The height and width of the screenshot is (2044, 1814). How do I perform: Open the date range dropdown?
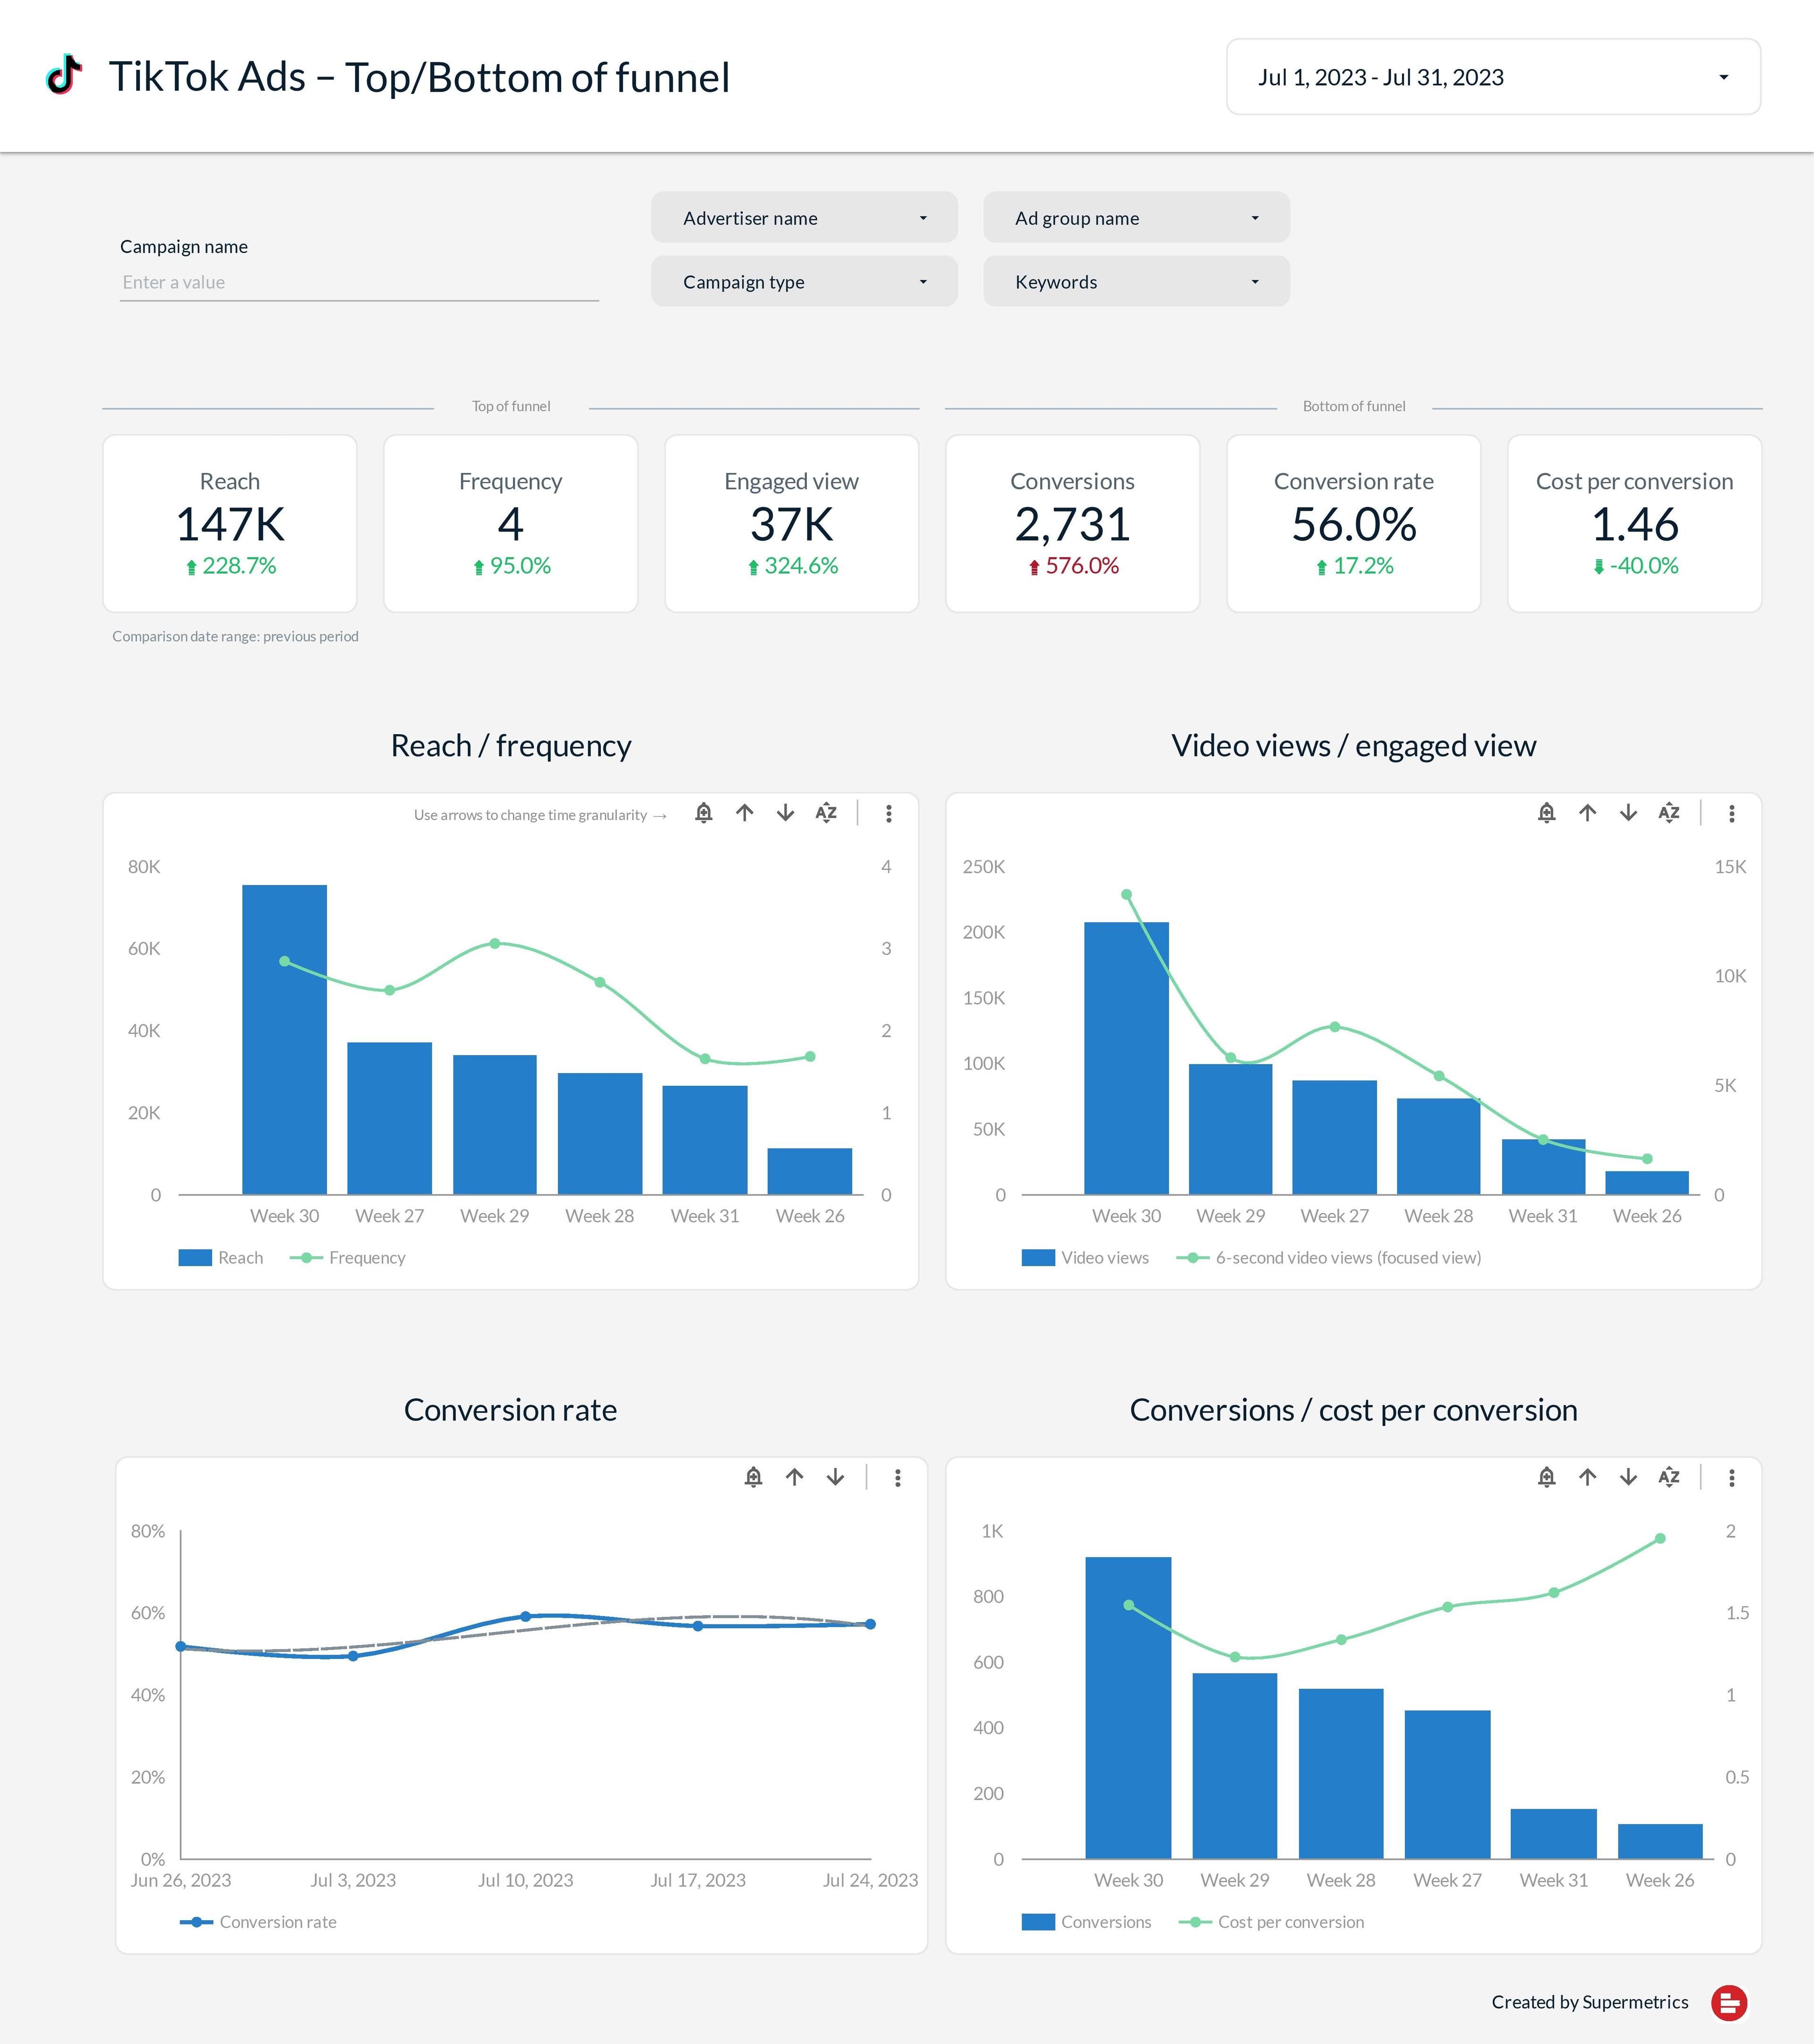[1493, 77]
